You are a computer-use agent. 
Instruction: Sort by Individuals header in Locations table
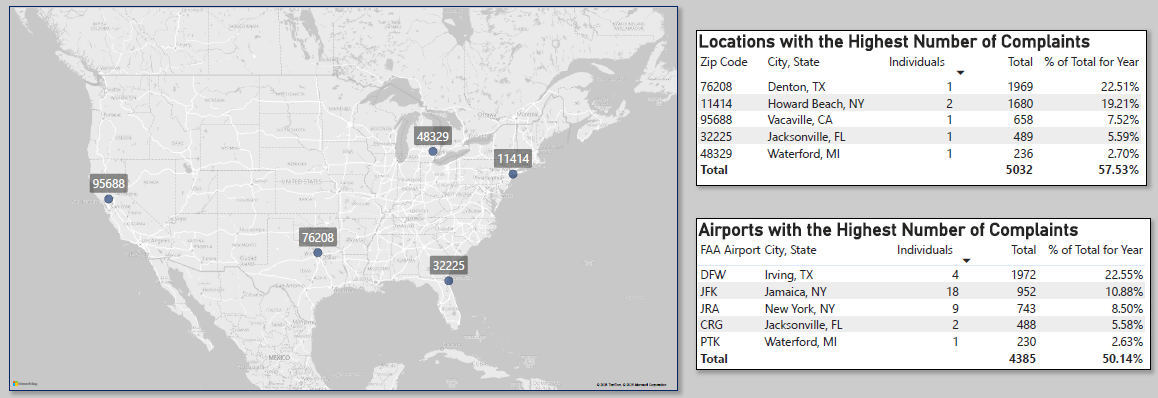pyautogui.click(x=917, y=62)
